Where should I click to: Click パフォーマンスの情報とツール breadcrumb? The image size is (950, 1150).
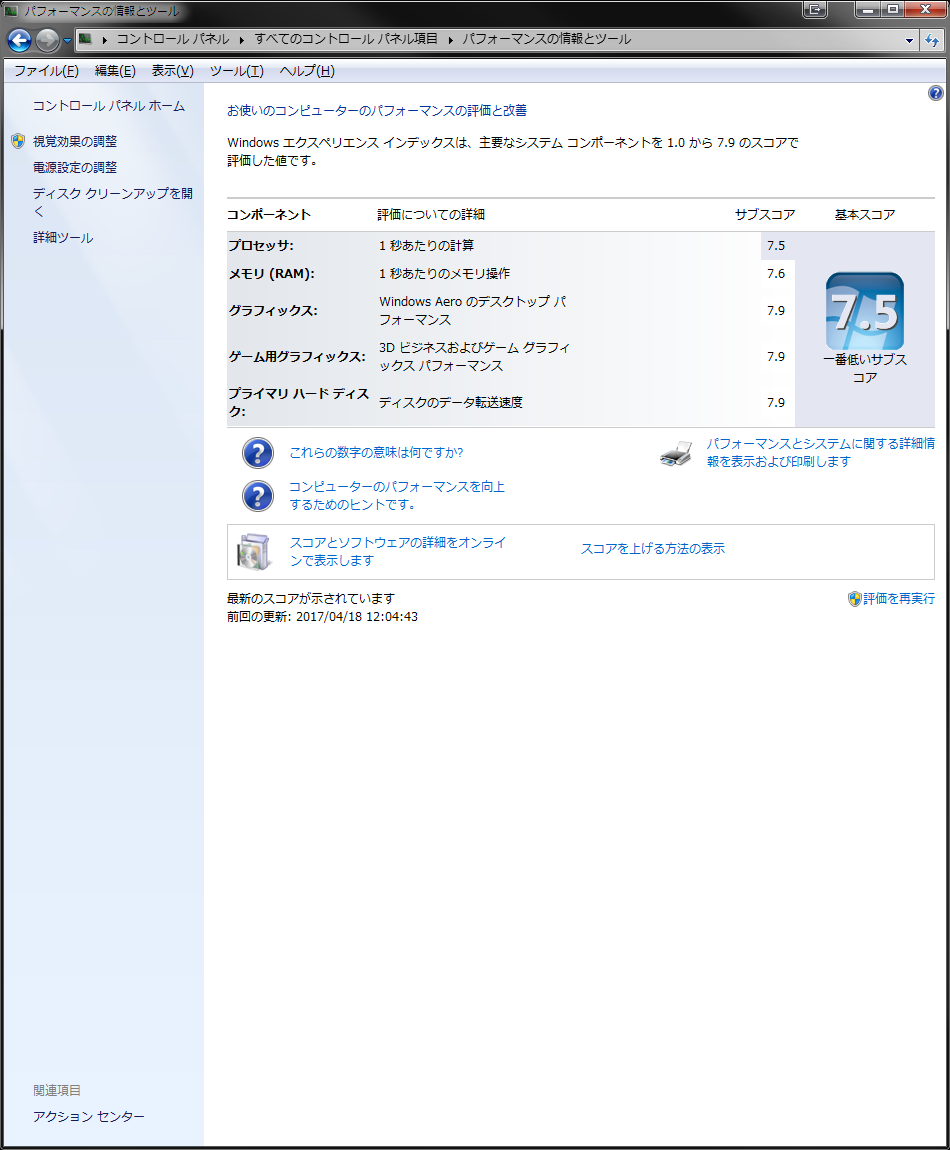click(x=547, y=39)
